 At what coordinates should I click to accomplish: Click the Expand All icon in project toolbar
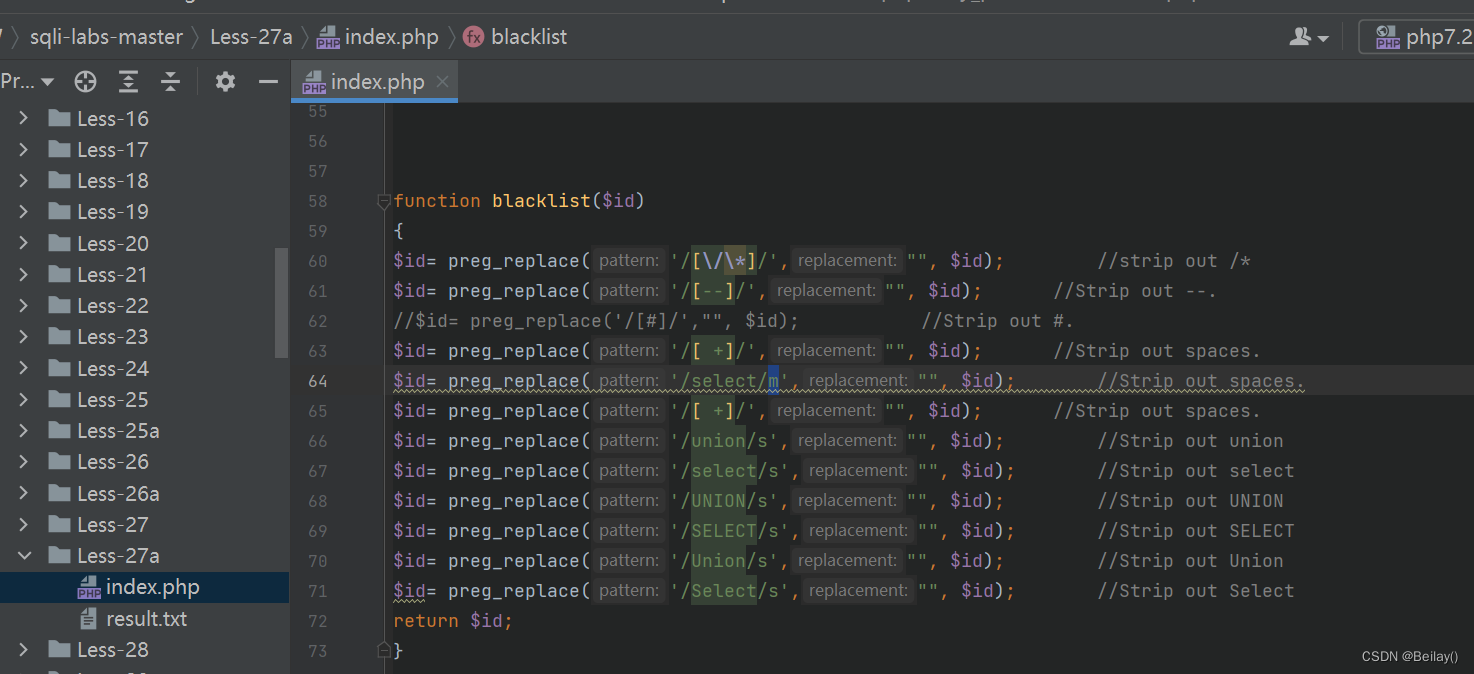pyautogui.click(x=128, y=82)
